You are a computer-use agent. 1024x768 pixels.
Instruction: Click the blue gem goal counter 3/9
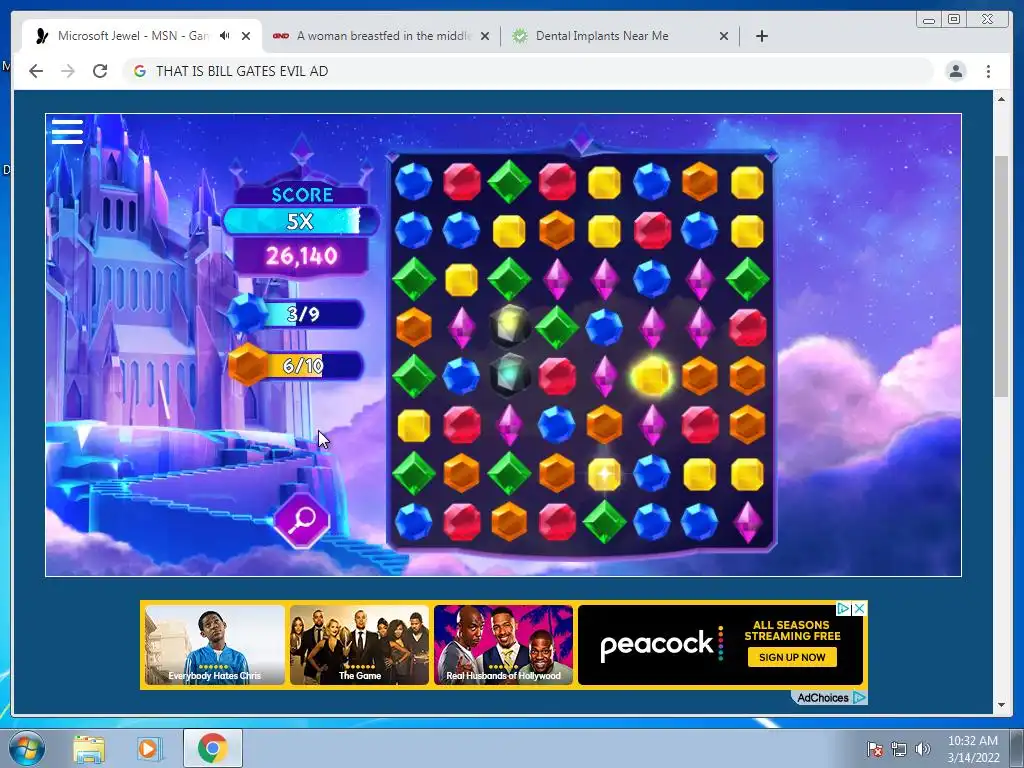pos(295,314)
